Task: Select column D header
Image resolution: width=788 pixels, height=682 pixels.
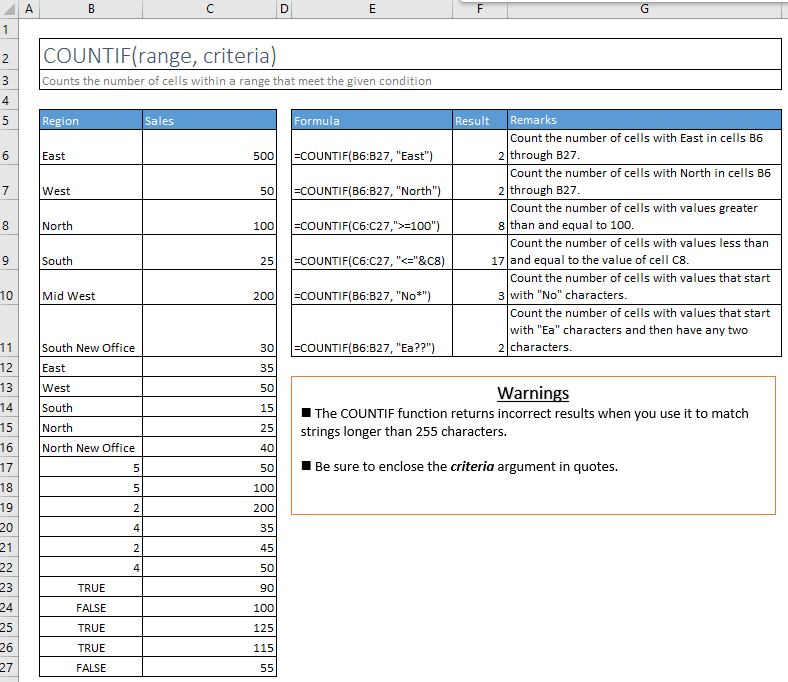Action: click(x=284, y=9)
